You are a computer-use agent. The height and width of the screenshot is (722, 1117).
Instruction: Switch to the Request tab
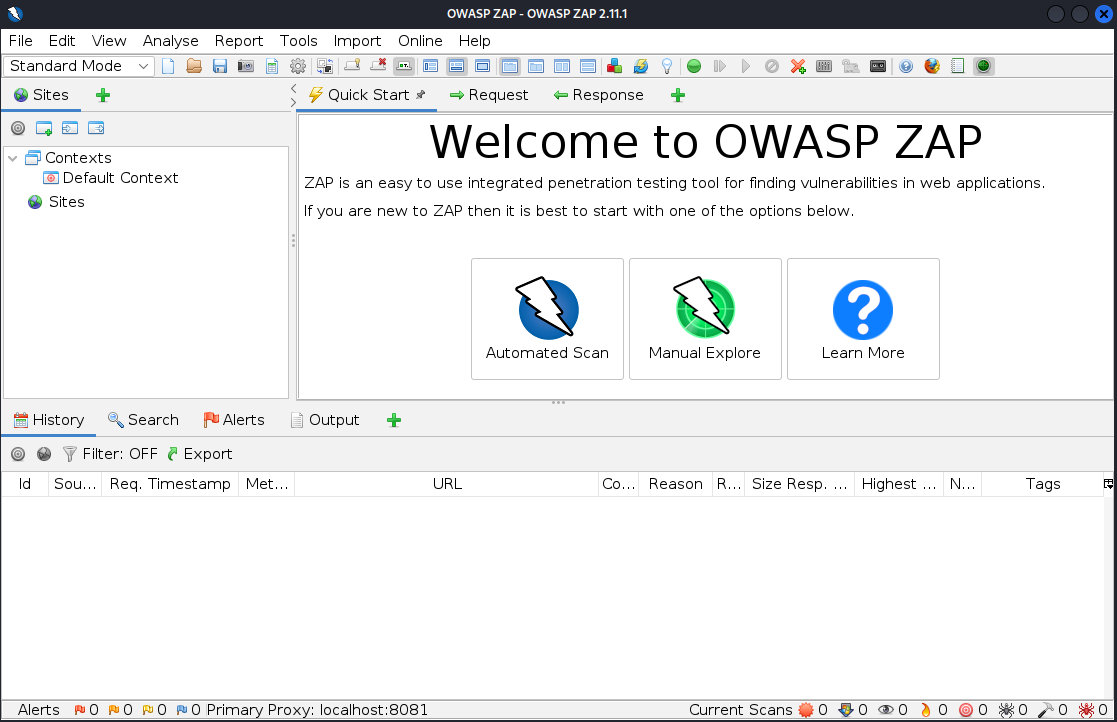pyautogui.click(x=489, y=95)
